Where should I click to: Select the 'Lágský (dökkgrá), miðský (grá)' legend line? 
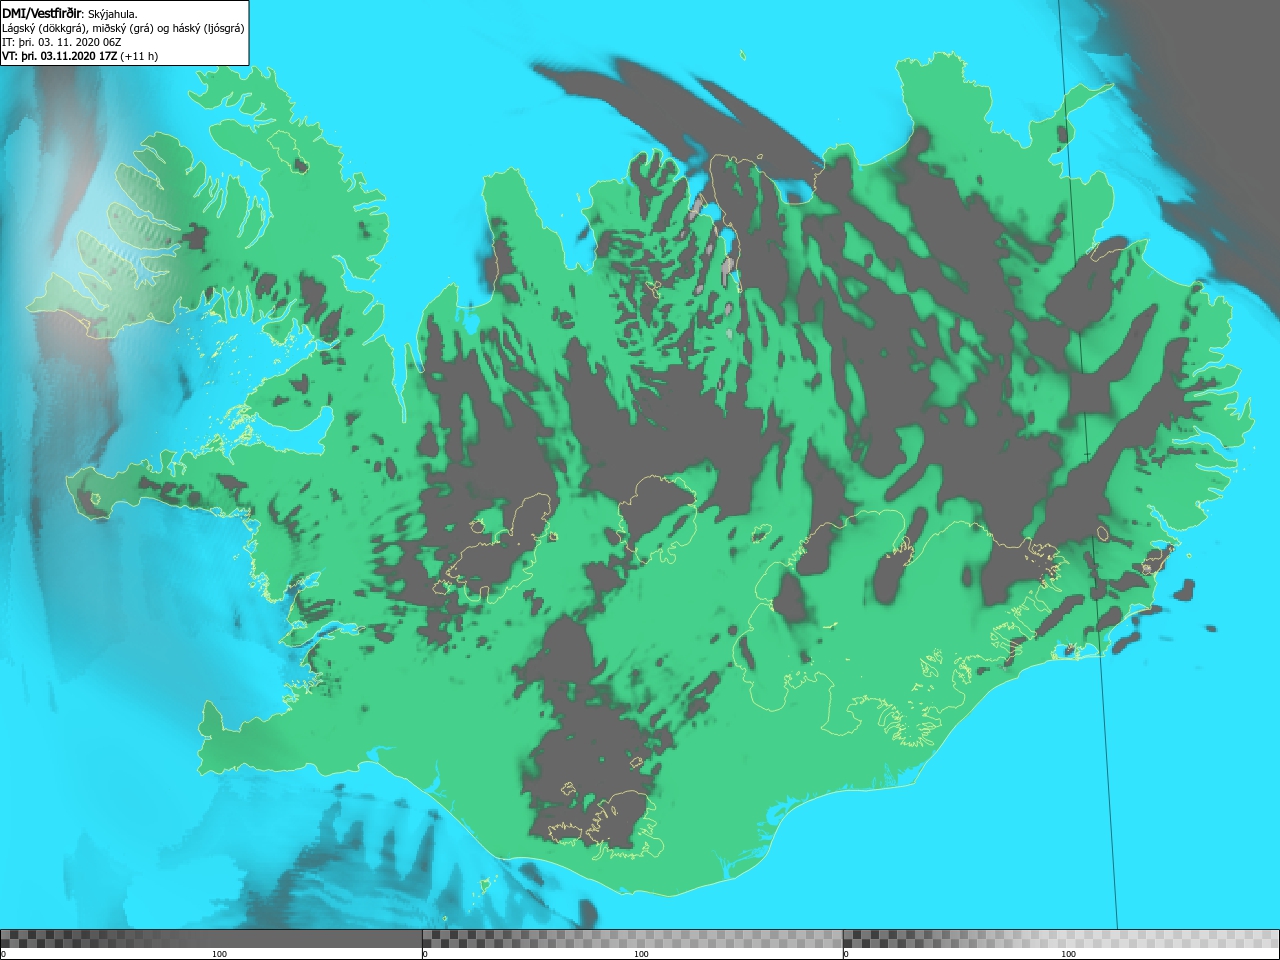coord(124,28)
